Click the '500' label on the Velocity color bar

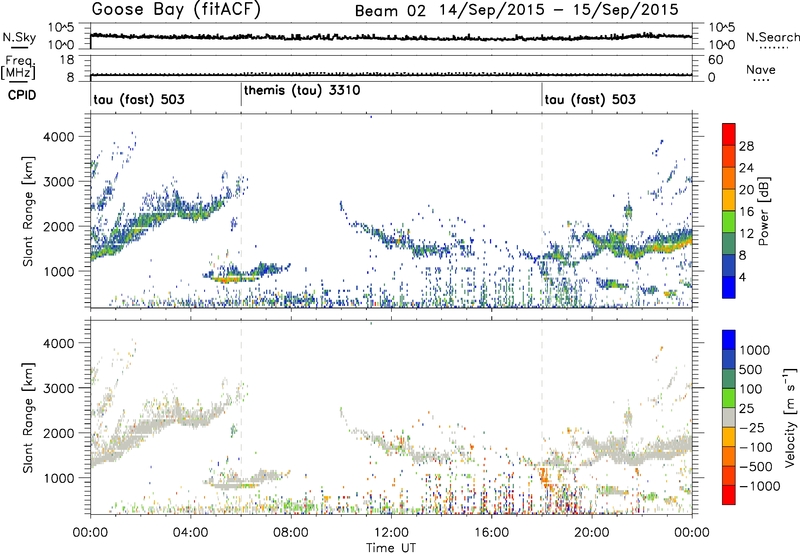[x=750, y=369]
